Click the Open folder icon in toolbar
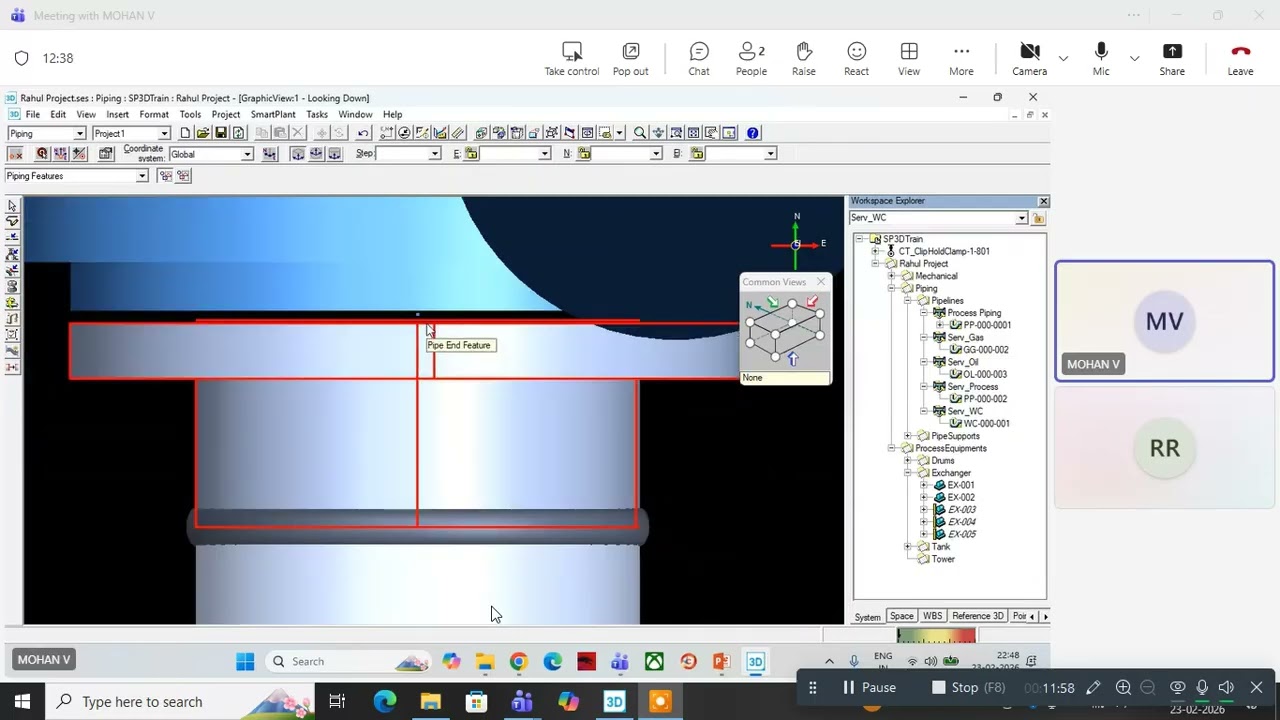Viewport: 1280px width, 720px height. coord(203,133)
